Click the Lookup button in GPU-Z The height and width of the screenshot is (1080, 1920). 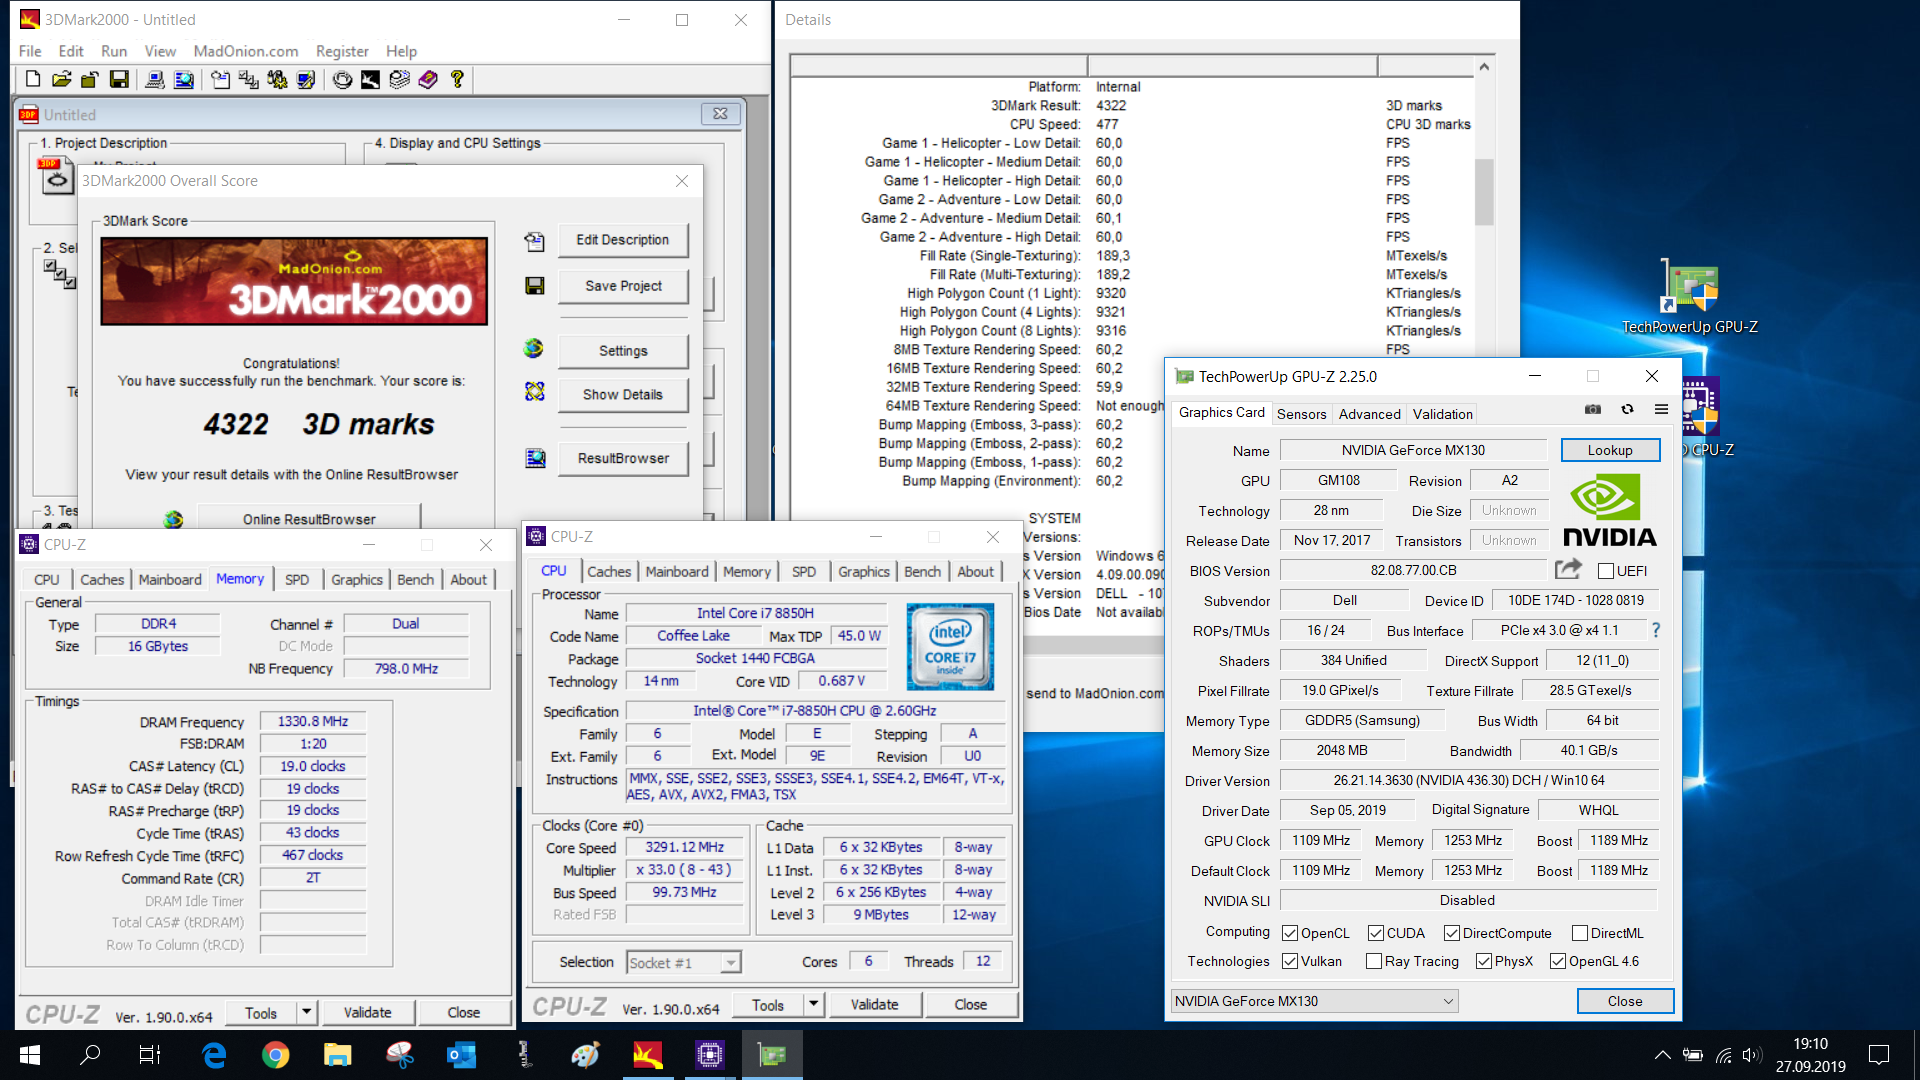pyautogui.click(x=1610, y=450)
